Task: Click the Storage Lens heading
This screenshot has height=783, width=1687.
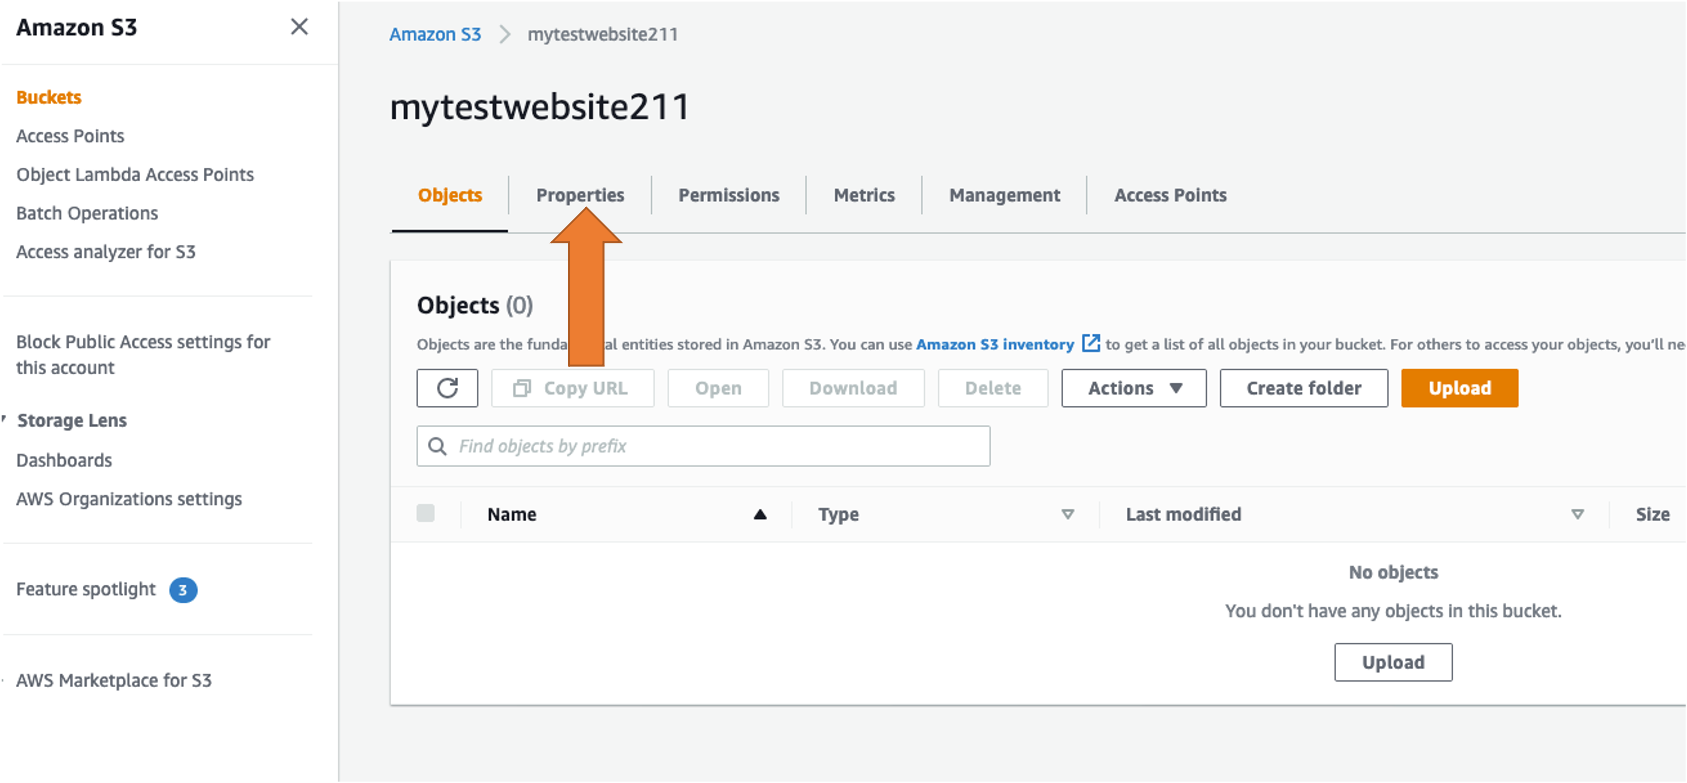Action: click(72, 420)
